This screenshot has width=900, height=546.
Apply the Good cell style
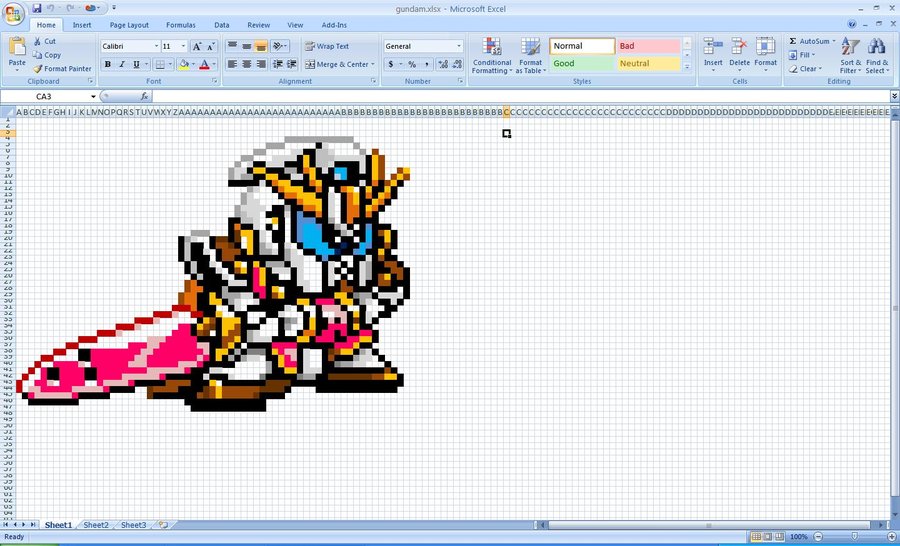coord(580,63)
